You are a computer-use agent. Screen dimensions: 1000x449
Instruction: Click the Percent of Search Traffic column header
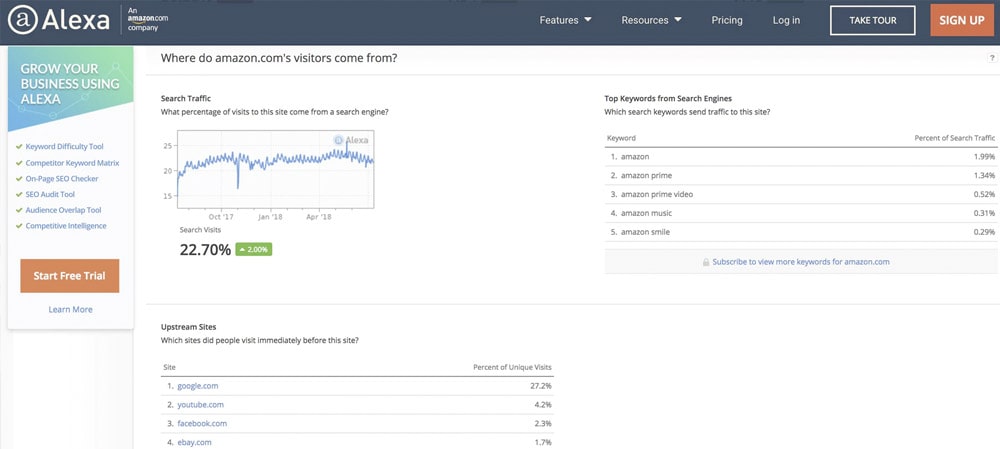[x=955, y=138]
